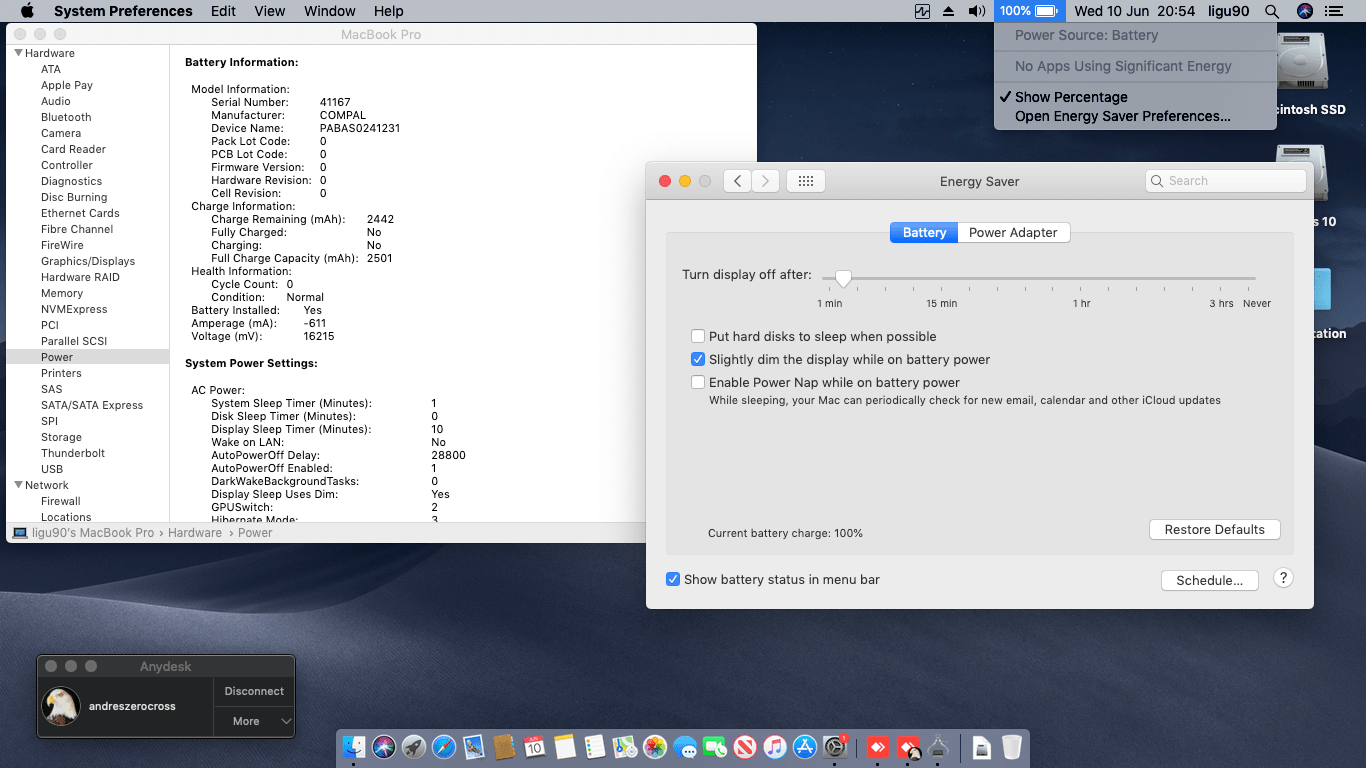This screenshot has width=1366, height=768.
Task: Click the Restore Defaults button
Action: [1214, 530]
